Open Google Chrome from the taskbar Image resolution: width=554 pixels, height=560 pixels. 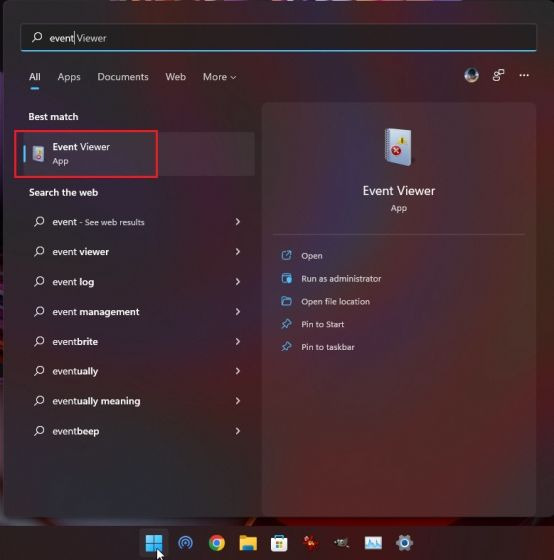(x=216, y=543)
